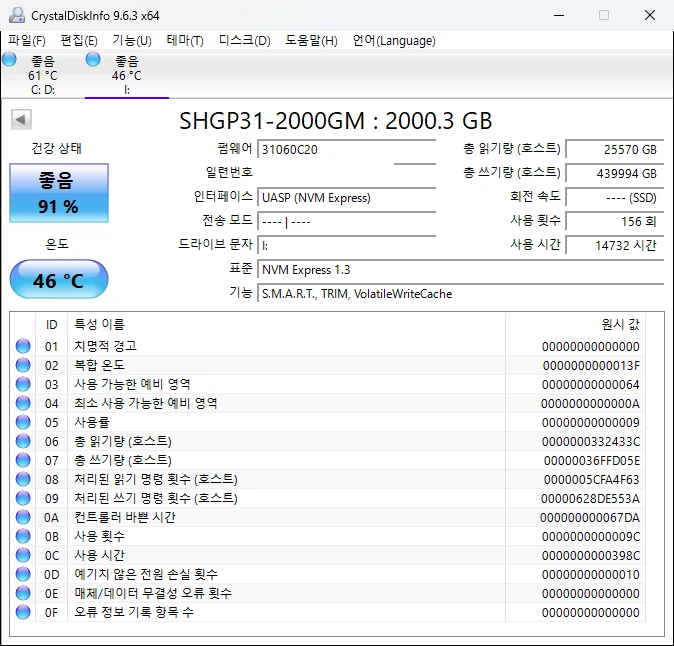Click the 기능 field with S.M.A.R.T., TRIM
This screenshot has height=646, width=674.
(x=460, y=294)
